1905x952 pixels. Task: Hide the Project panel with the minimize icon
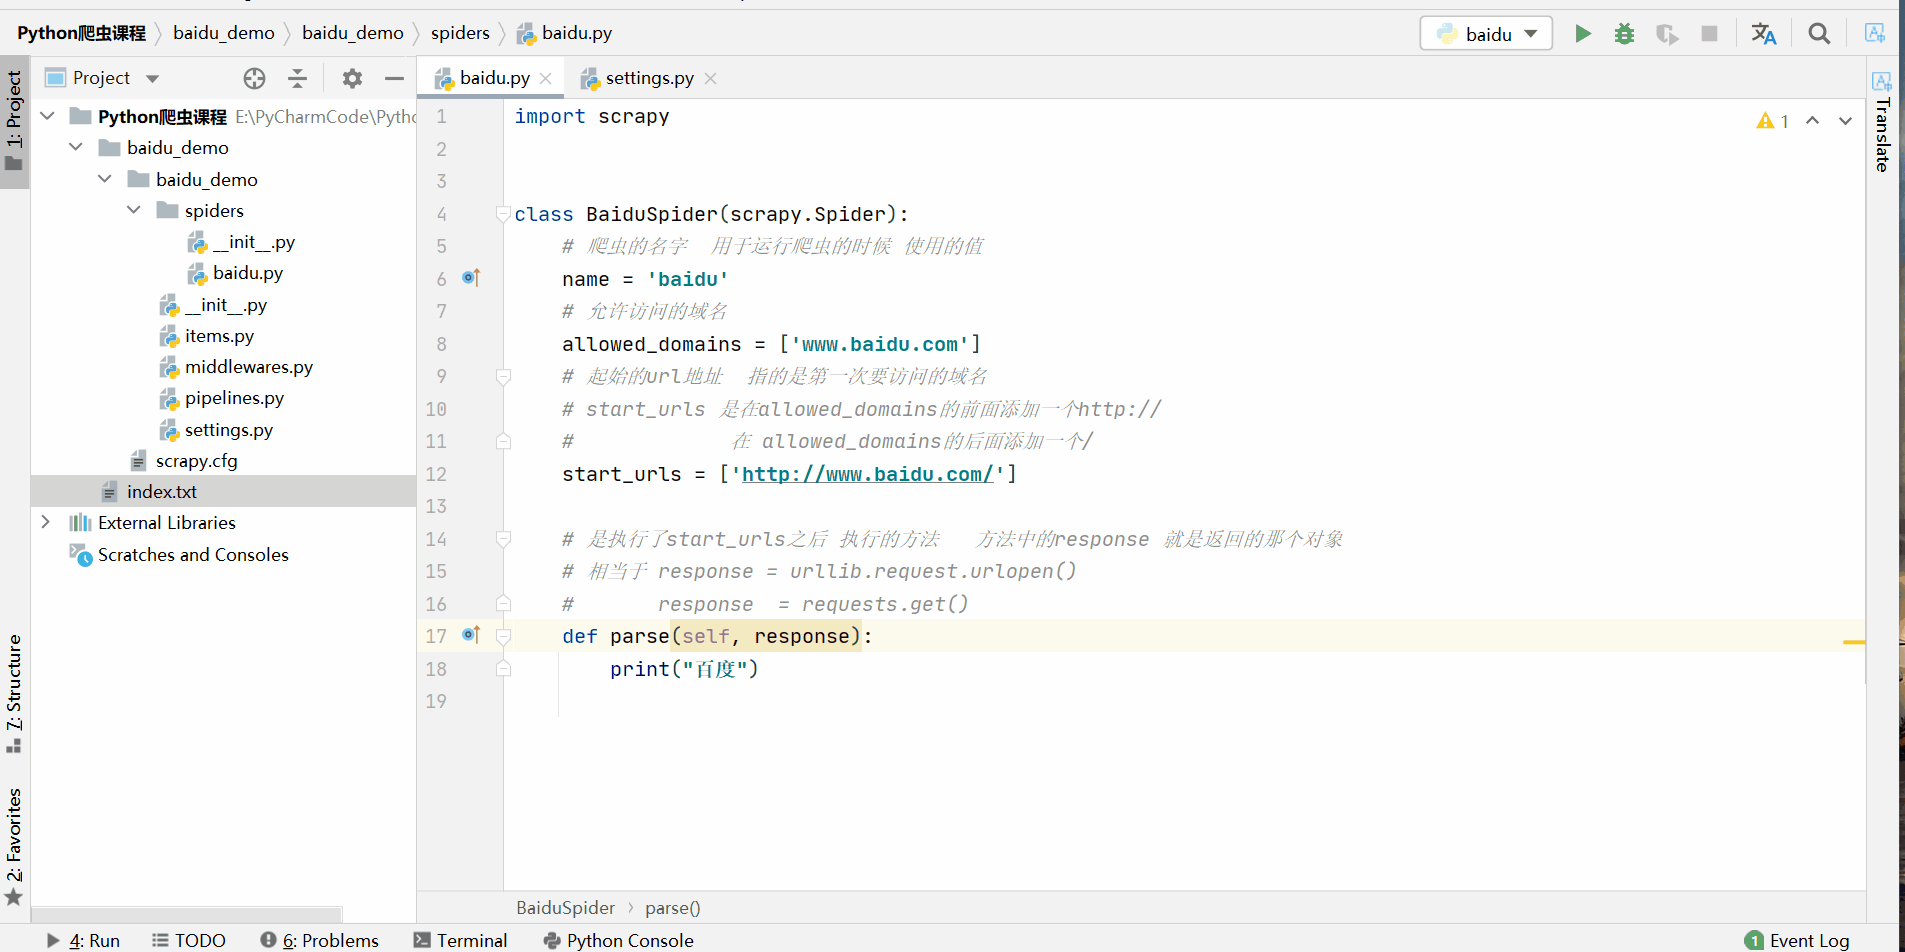(394, 78)
